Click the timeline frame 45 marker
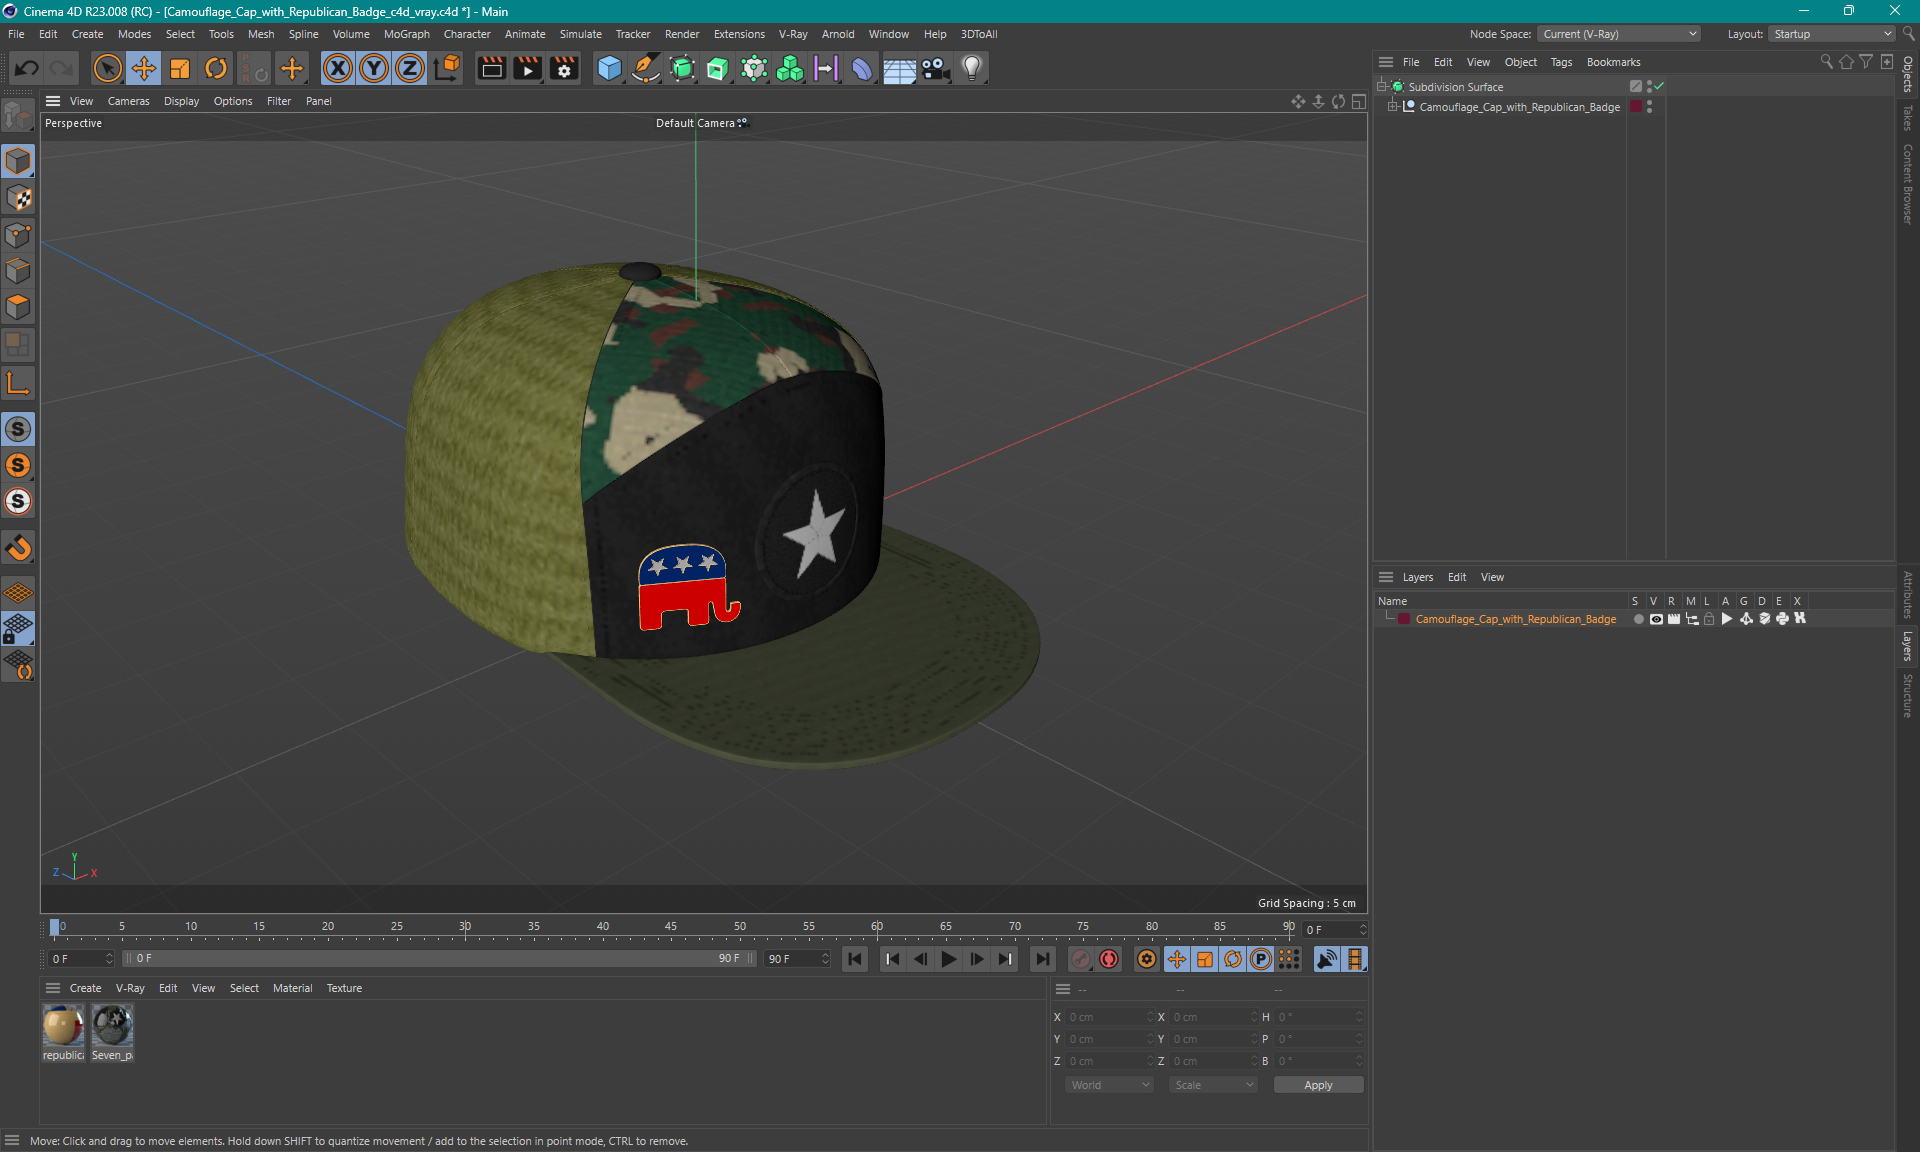The height and width of the screenshot is (1152, 1920). point(671,927)
